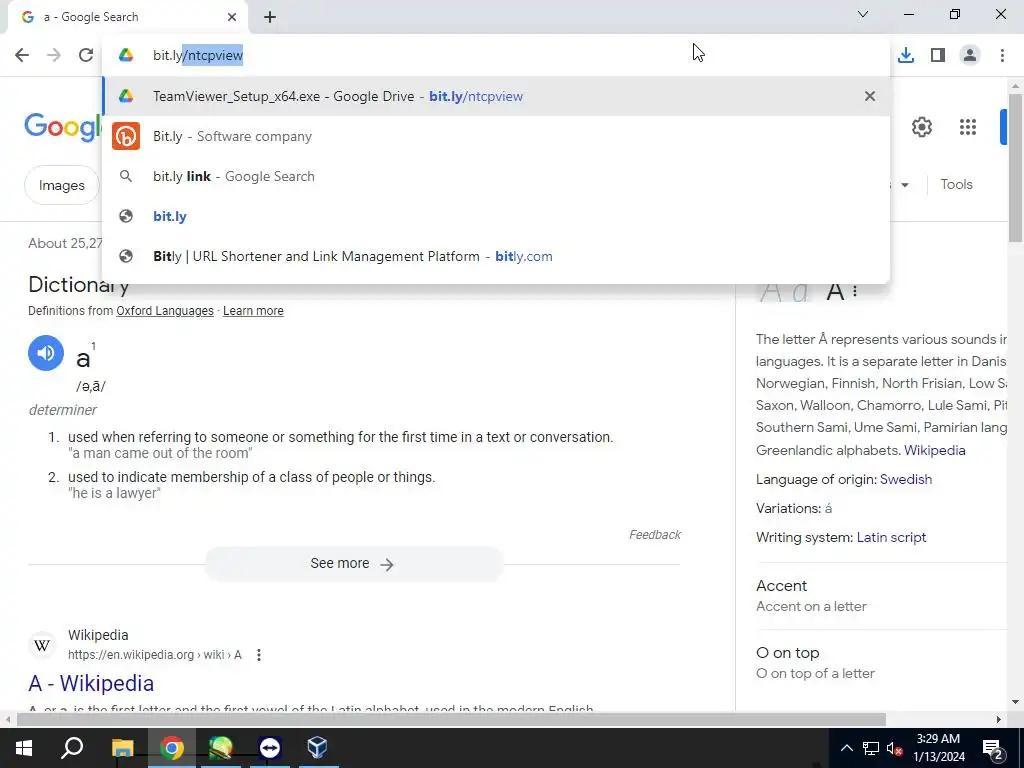Play the pronunciation audio for 'a'
The width and height of the screenshot is (1024, 768).
pyautogui.click(x=46, y=353)
